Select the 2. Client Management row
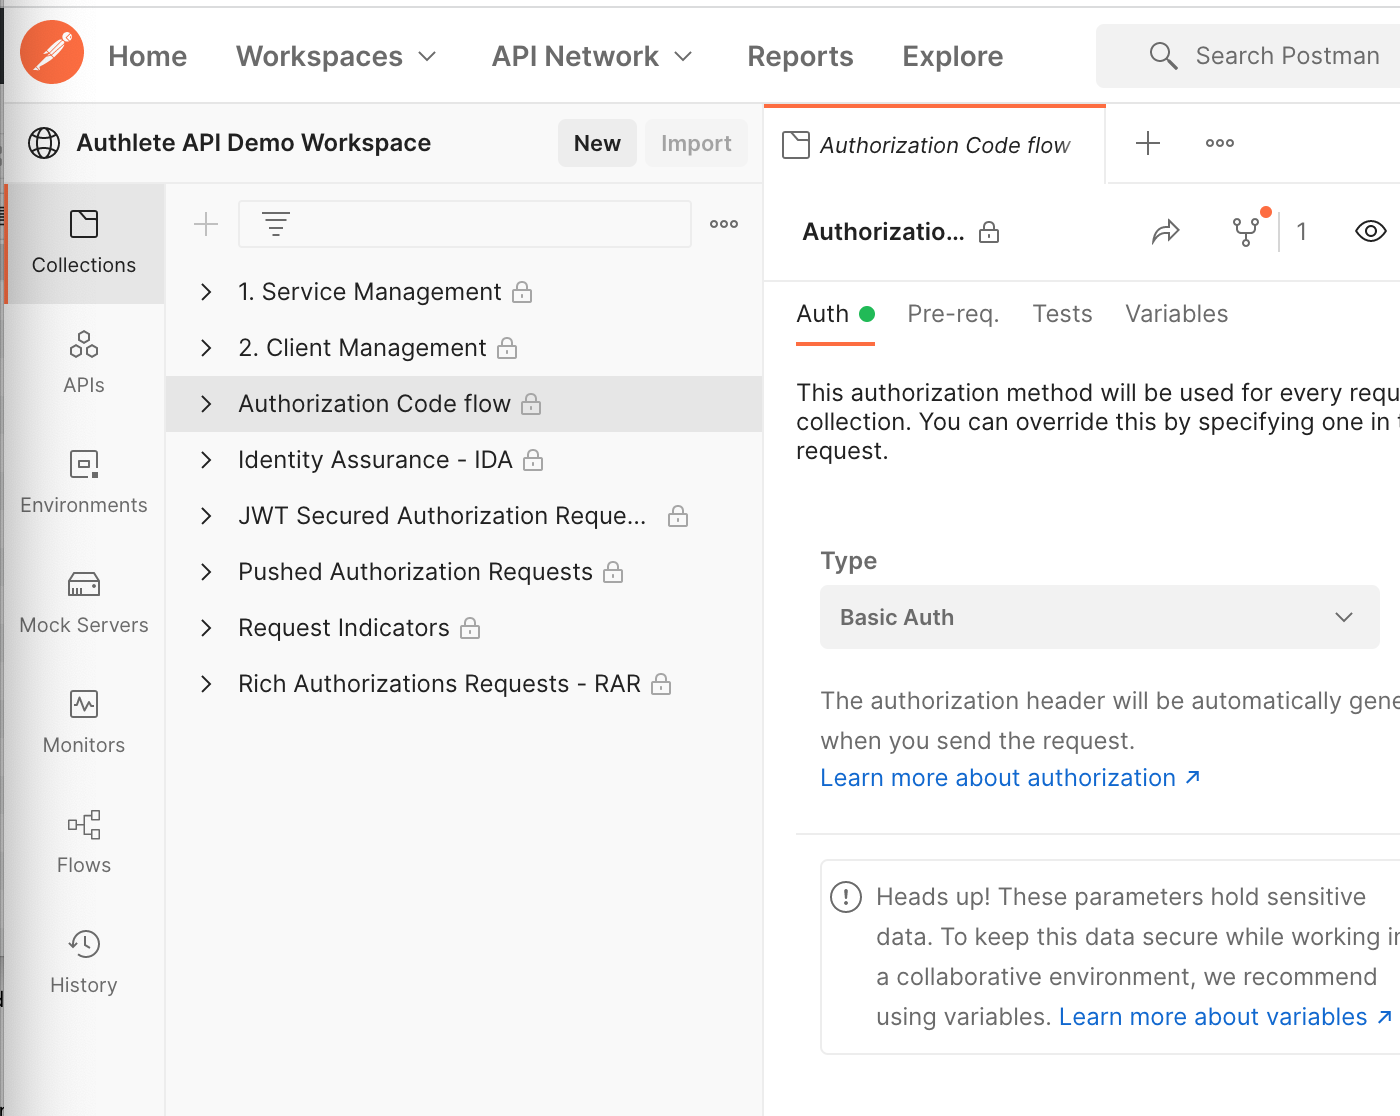Image resolution: width=1400 pixels, height=1116 pixels. 464,348
